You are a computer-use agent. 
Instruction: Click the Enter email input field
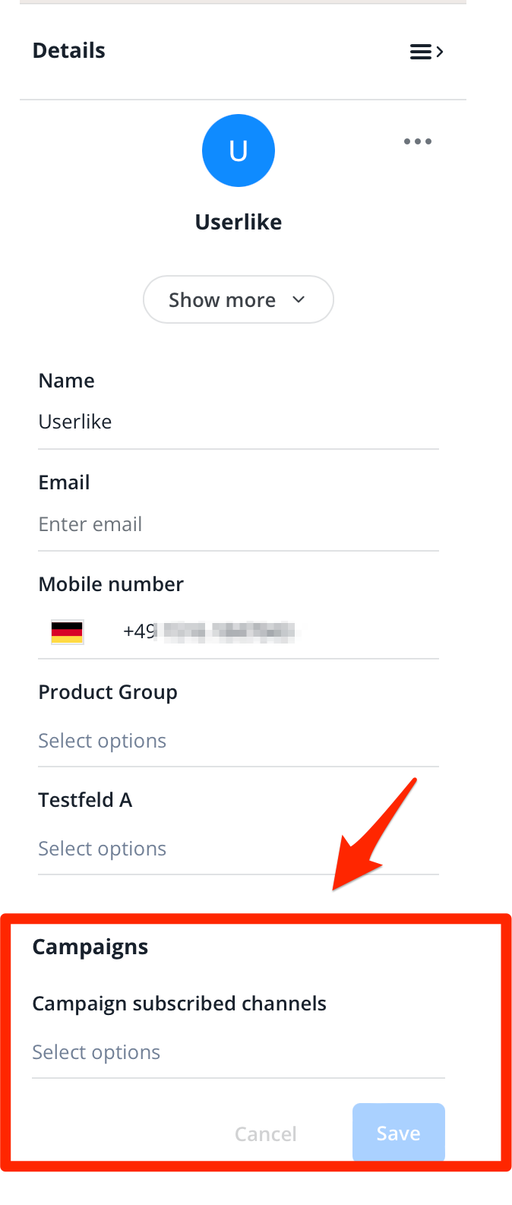(238, 524)
